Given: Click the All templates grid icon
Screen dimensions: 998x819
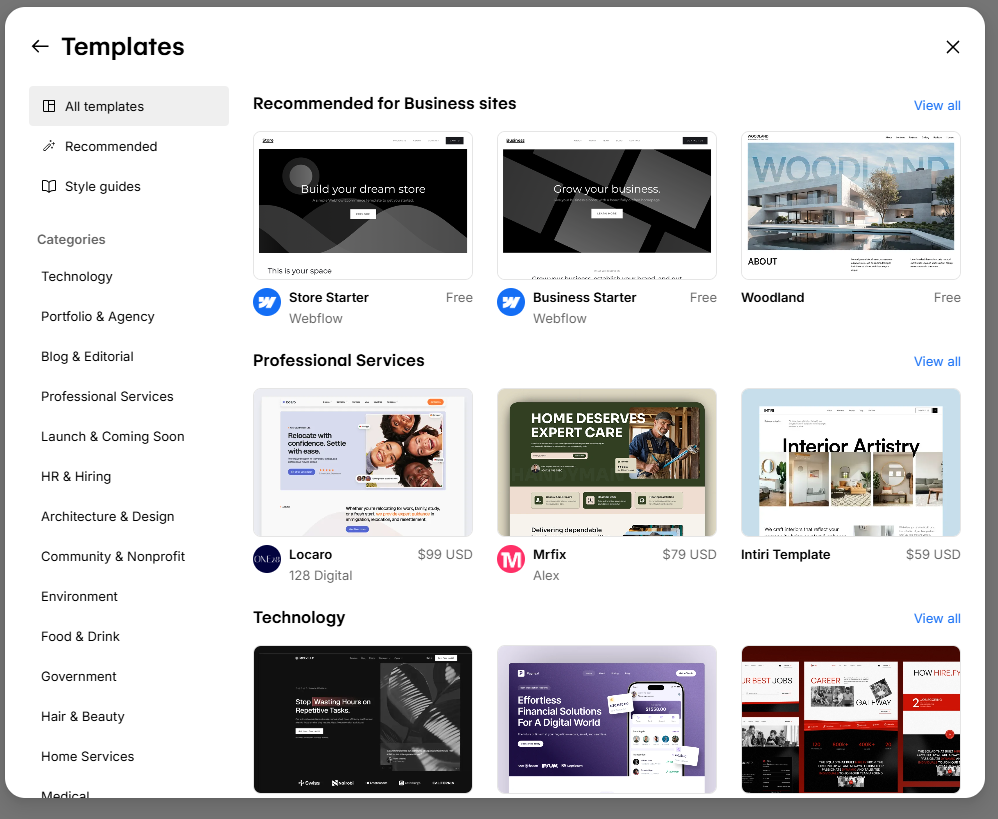Looking at the screenshot, I should pos(49,106).
